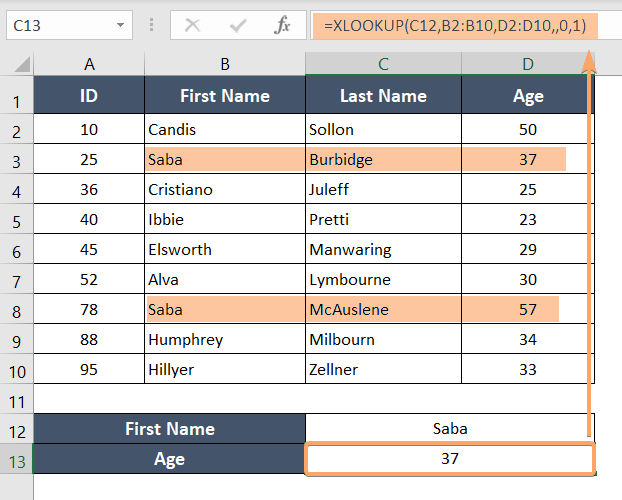This screenshot has width=622, height=500.
Task: Click the Last Name header cell
Action: coord(383,95)
